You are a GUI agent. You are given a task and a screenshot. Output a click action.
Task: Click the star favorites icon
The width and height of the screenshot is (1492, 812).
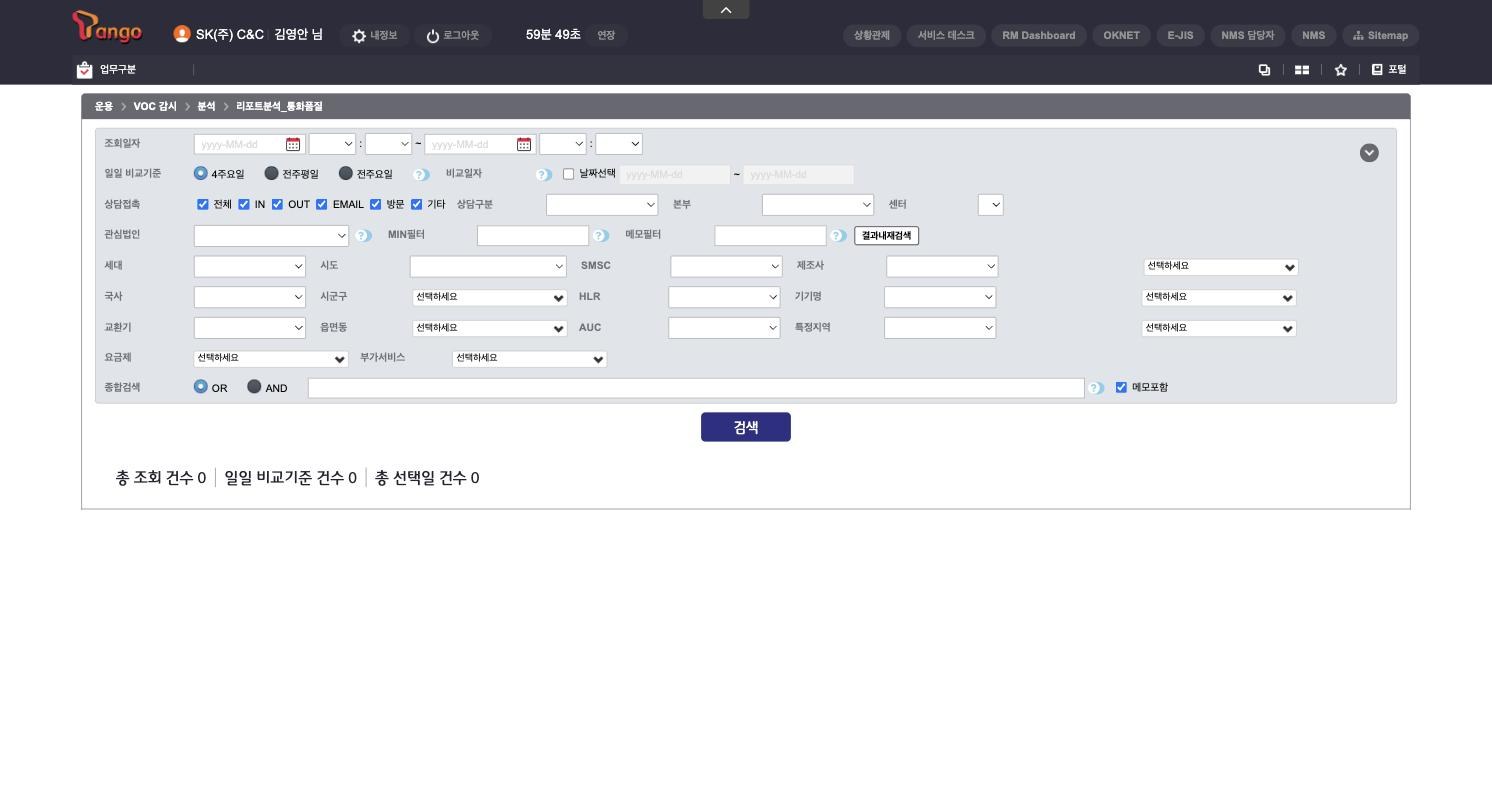(x=1340, y=70)
